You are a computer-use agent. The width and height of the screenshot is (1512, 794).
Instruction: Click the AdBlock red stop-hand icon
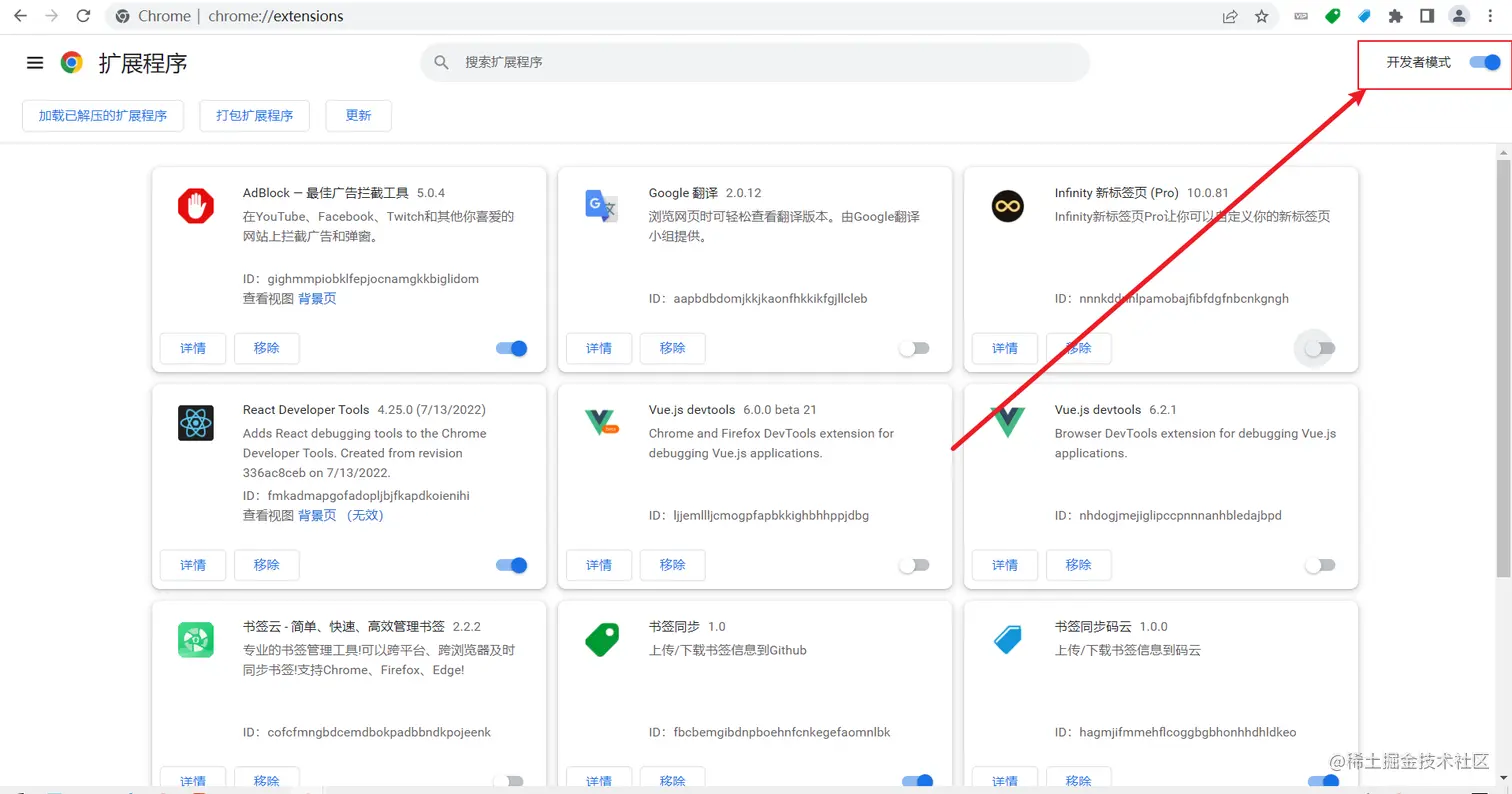point(196,206)
